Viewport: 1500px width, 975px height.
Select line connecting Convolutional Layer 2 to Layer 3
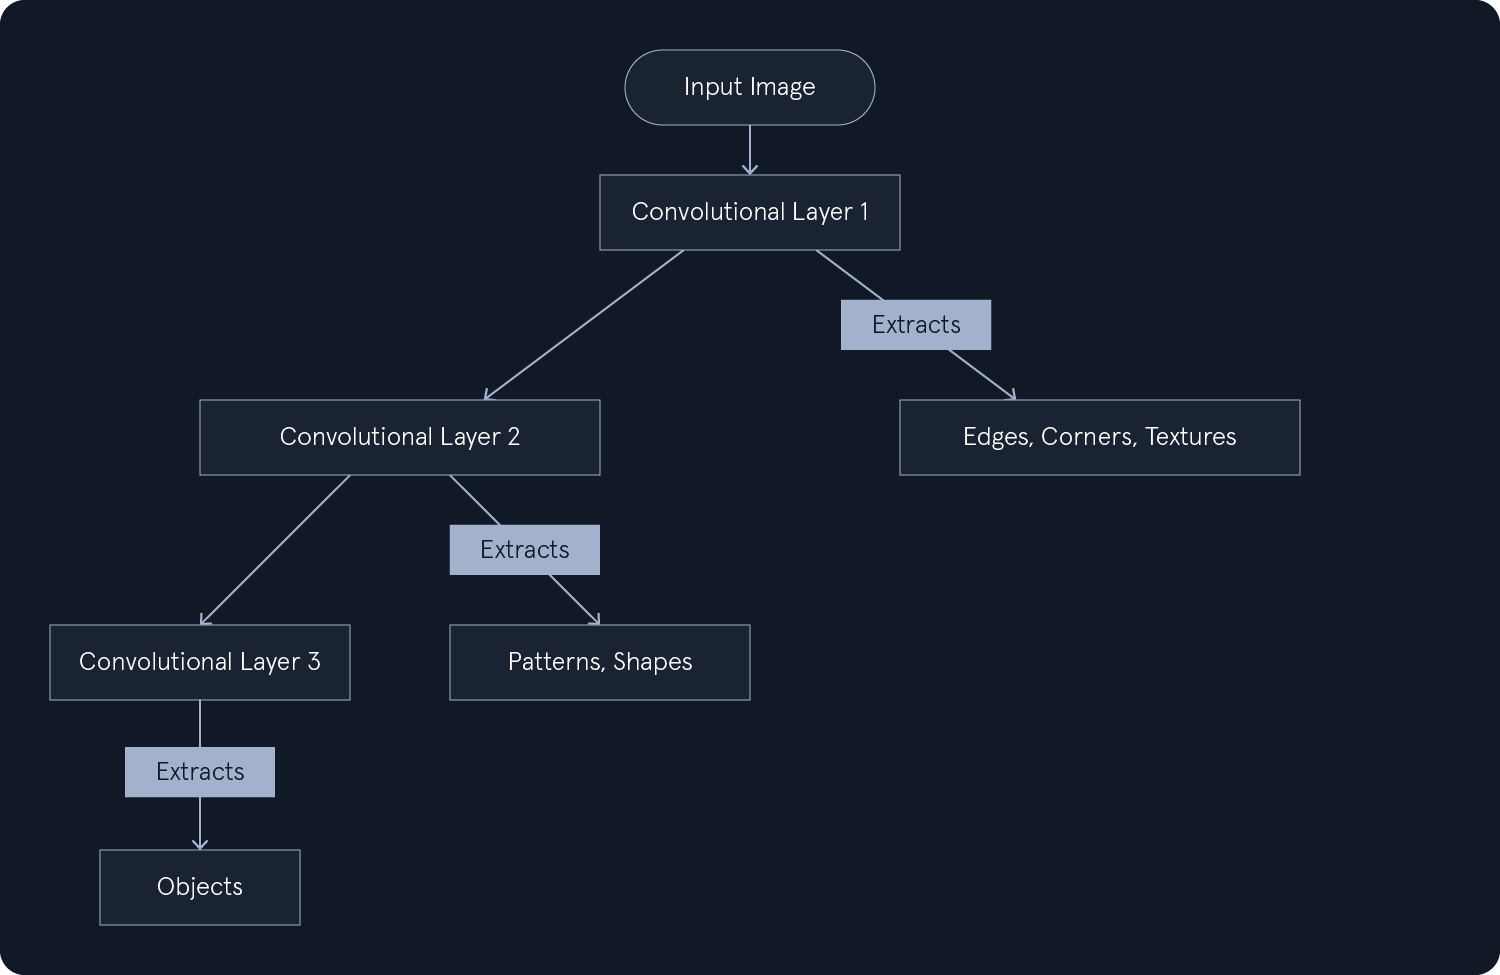pos(275,550)
